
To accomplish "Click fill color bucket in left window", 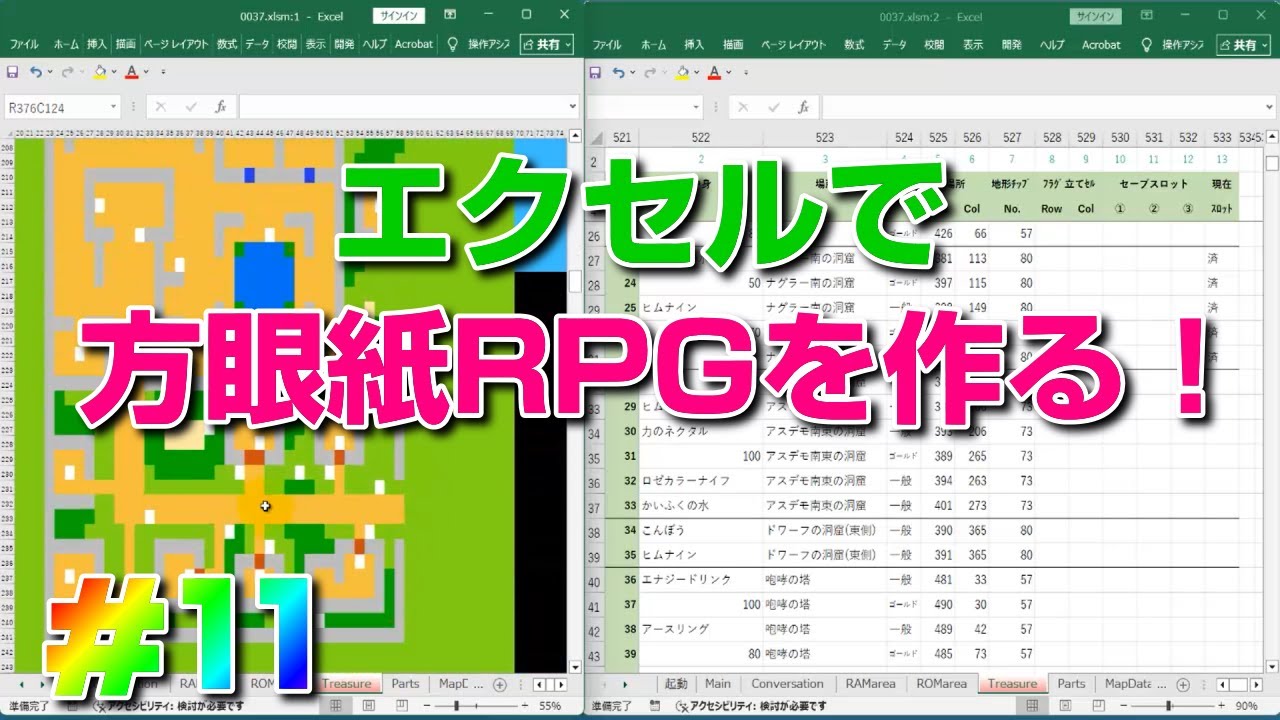I will (99, 72).
